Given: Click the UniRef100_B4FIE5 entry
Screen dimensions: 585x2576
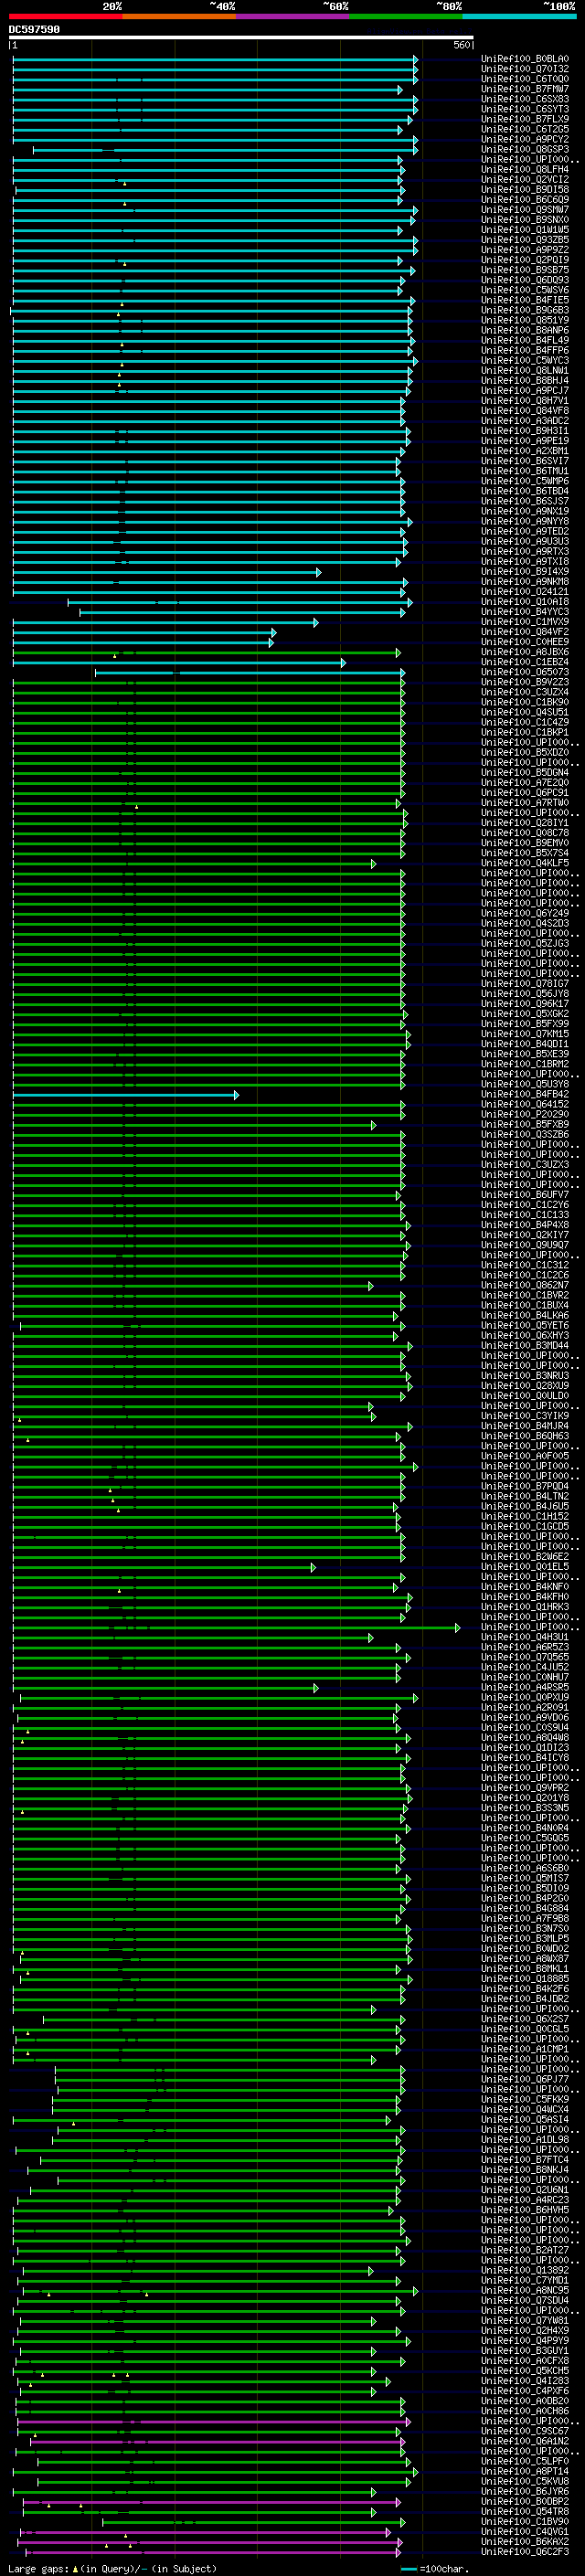Looking at the screenshot, I should point(525,300).
